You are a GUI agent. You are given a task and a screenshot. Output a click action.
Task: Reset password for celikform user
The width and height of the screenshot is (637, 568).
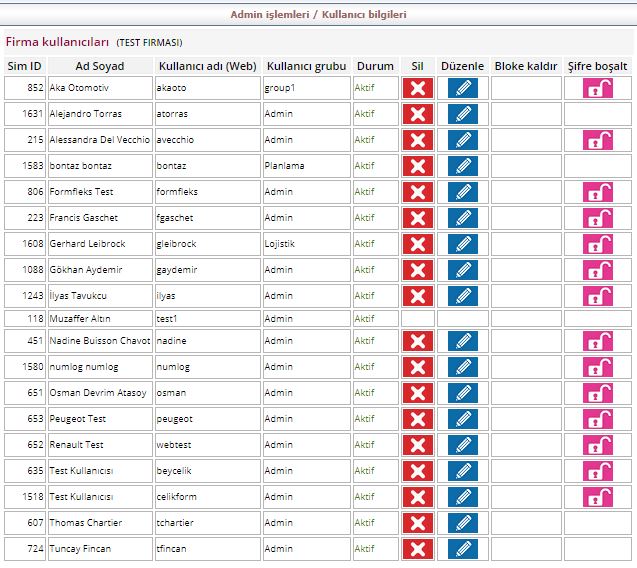(x=597, y=497)
